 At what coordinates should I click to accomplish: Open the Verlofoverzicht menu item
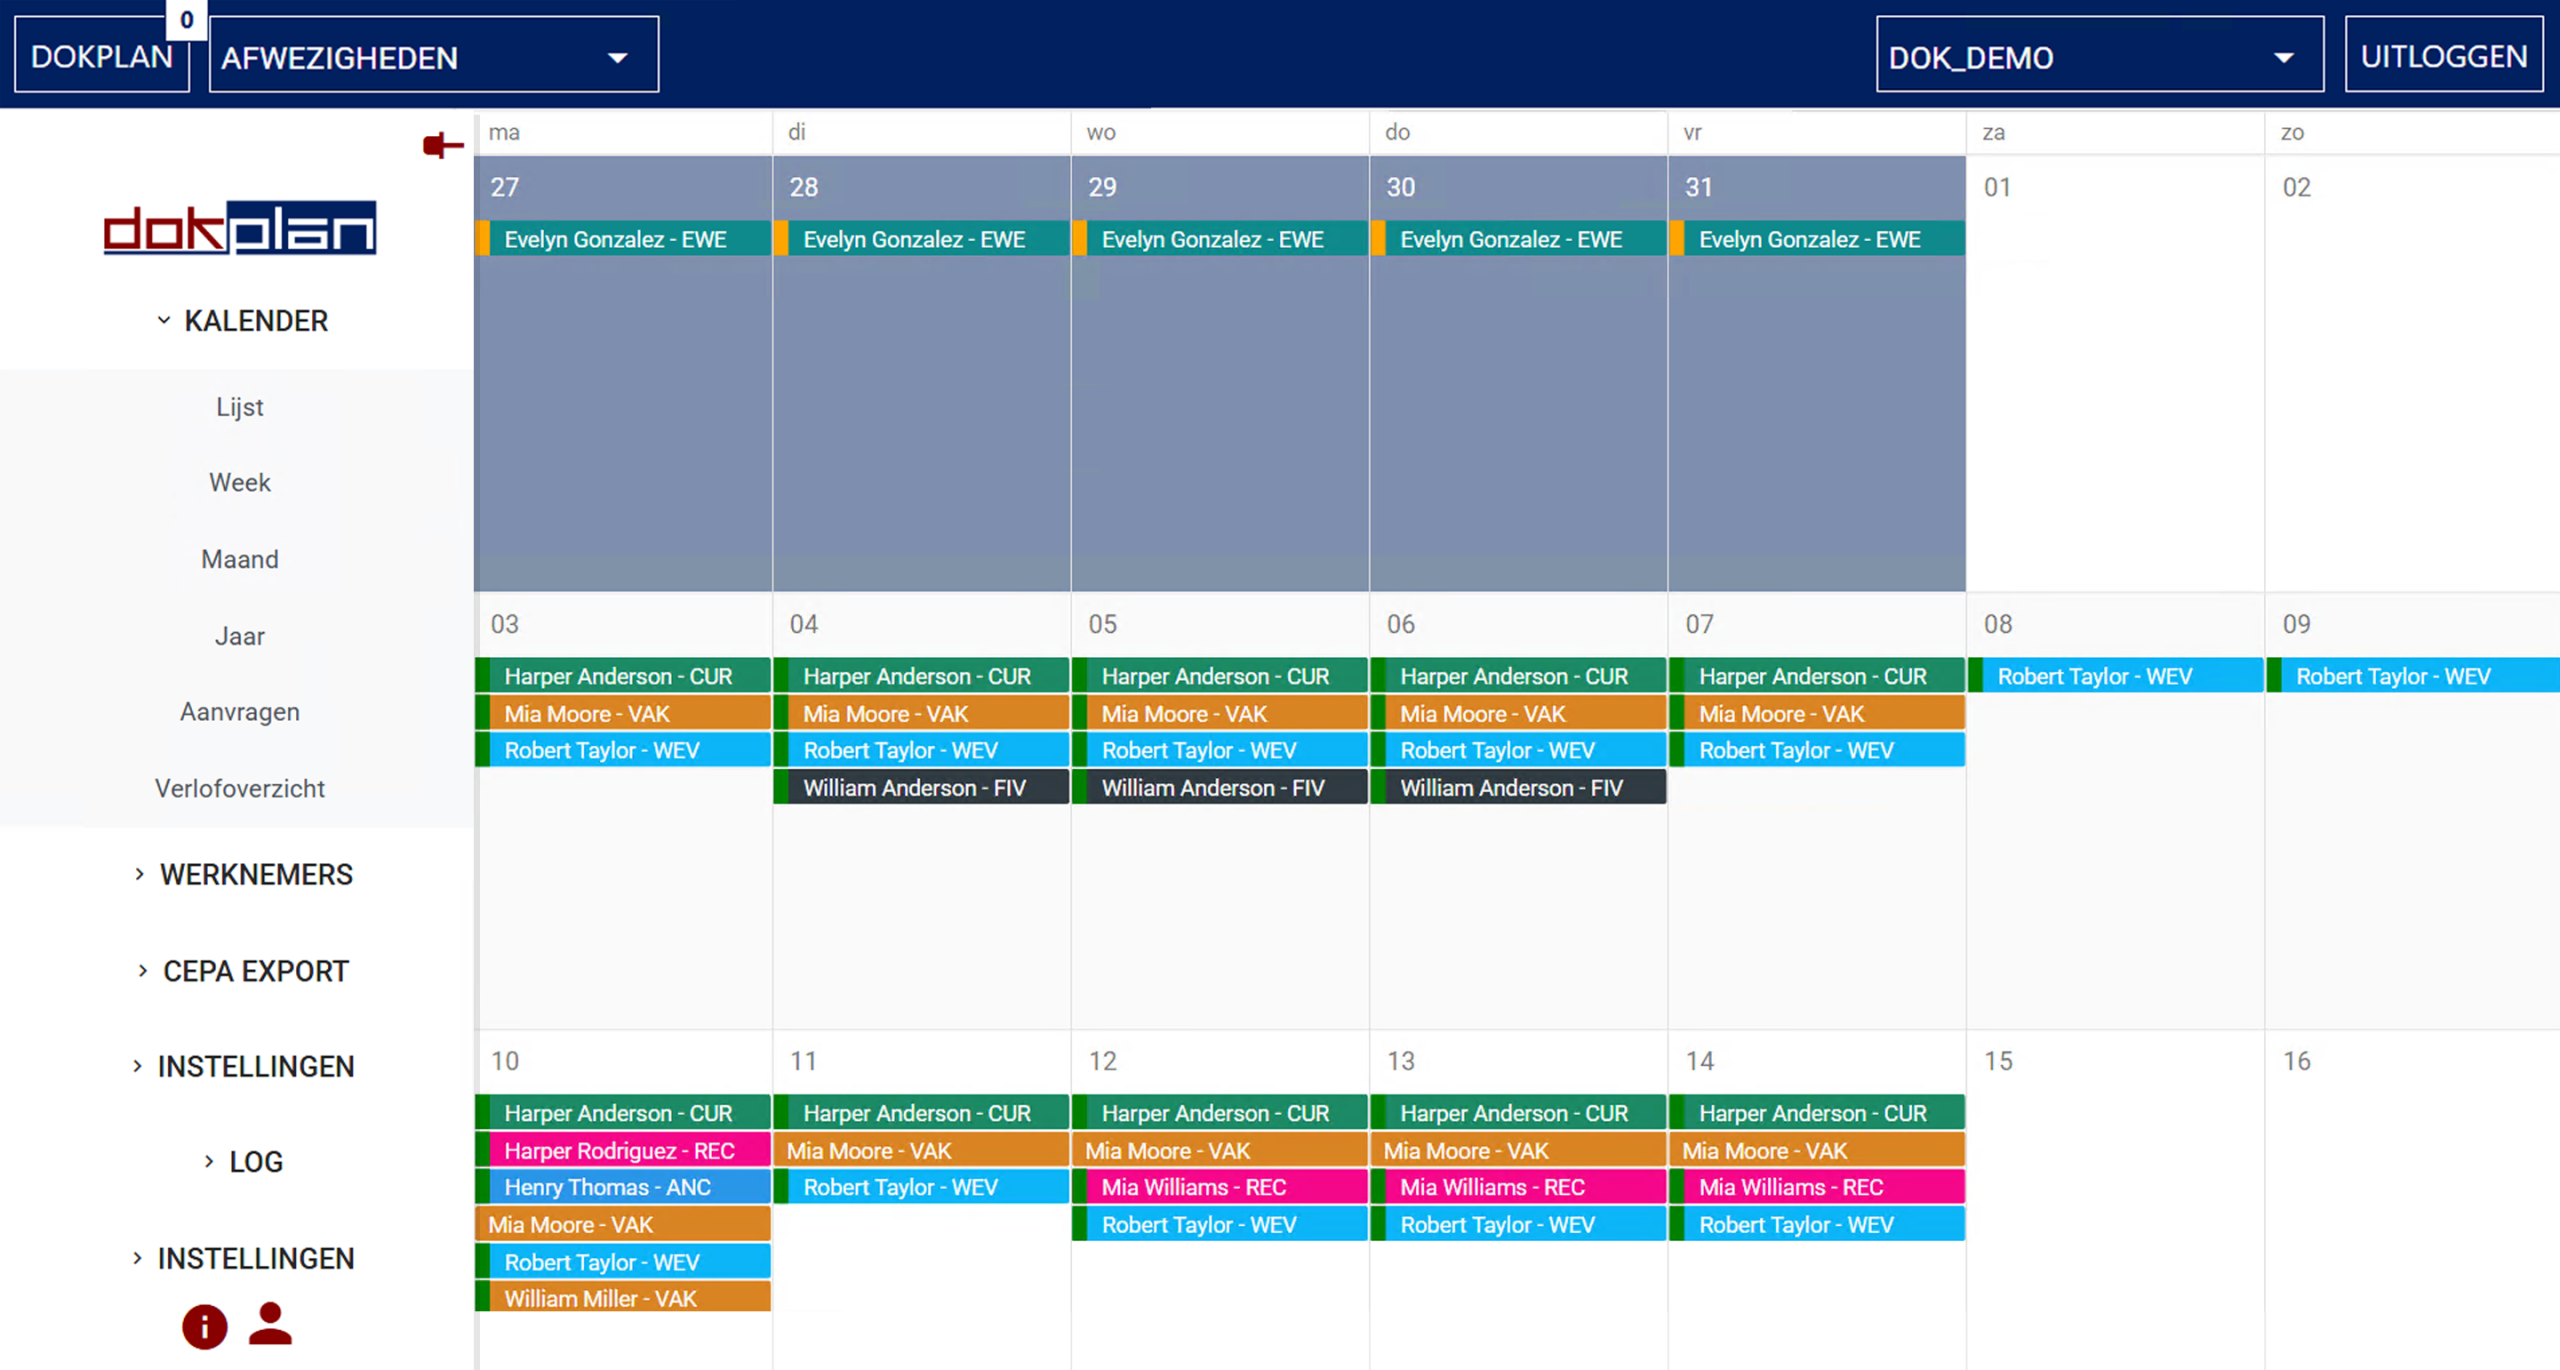240,788
